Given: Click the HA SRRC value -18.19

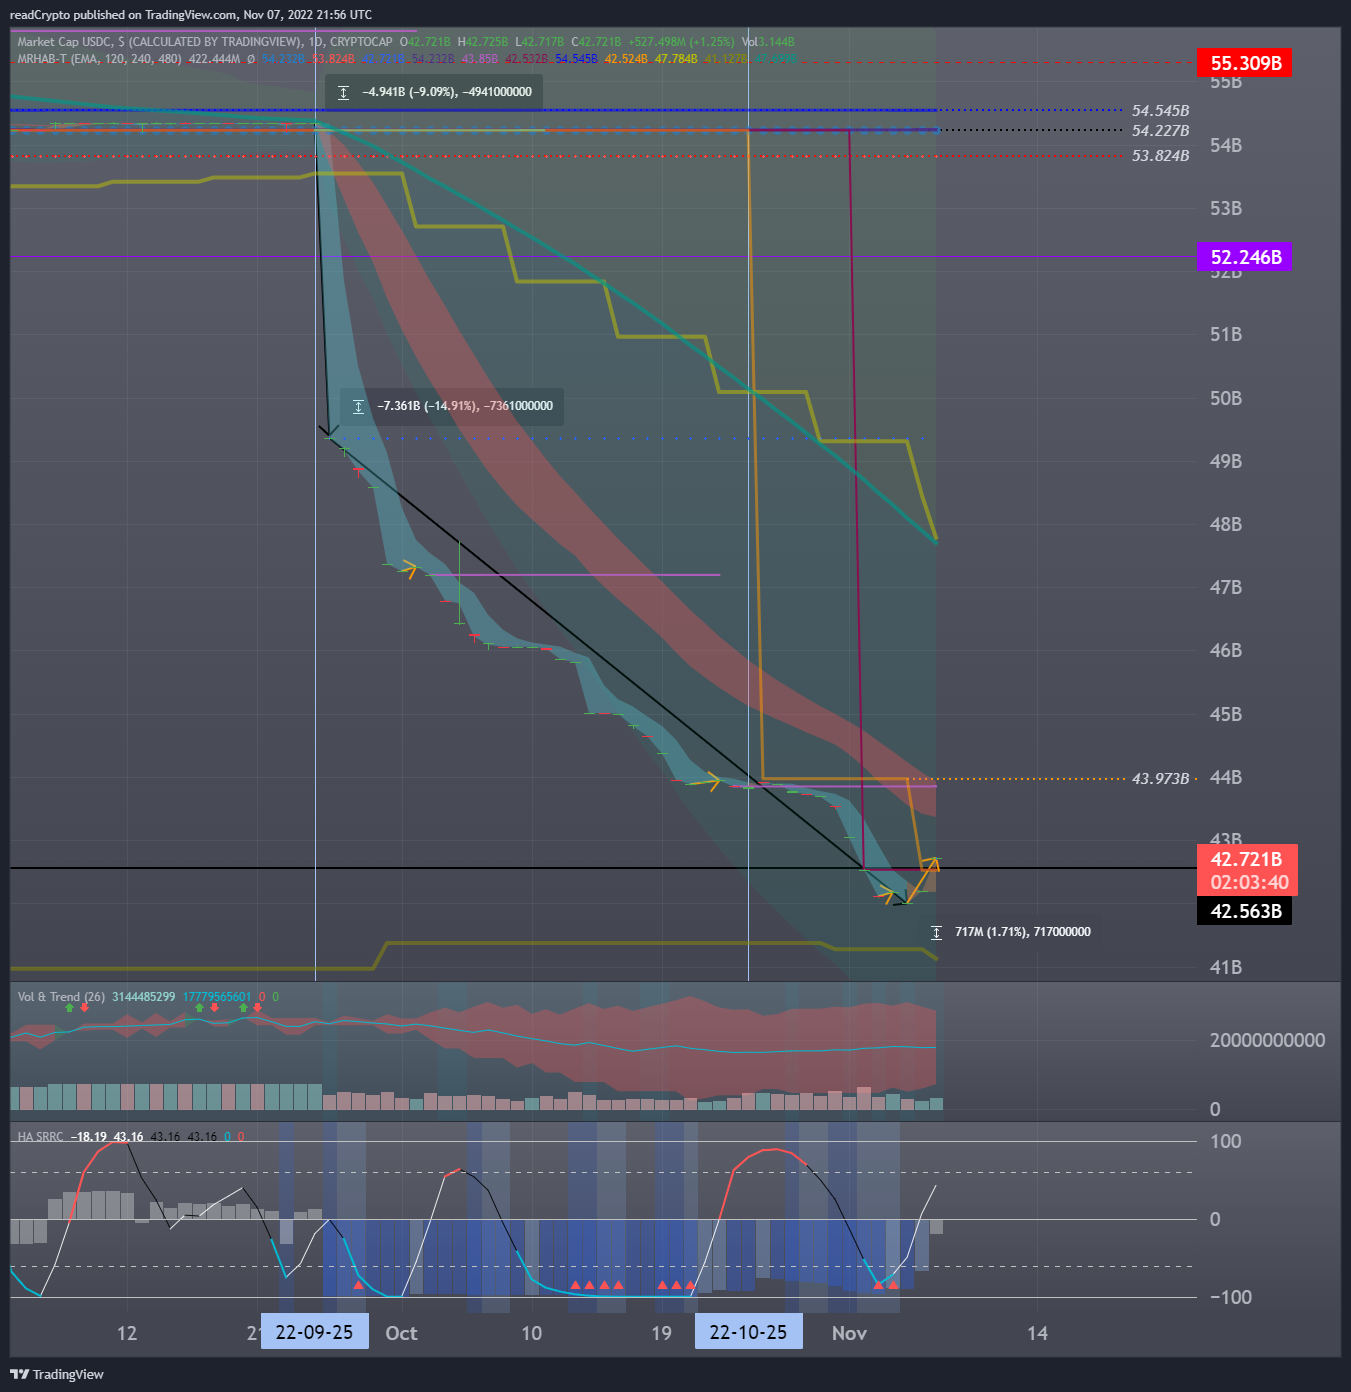Looking at the screenshot, I should pyautogui.click(x=89, y=1137).
